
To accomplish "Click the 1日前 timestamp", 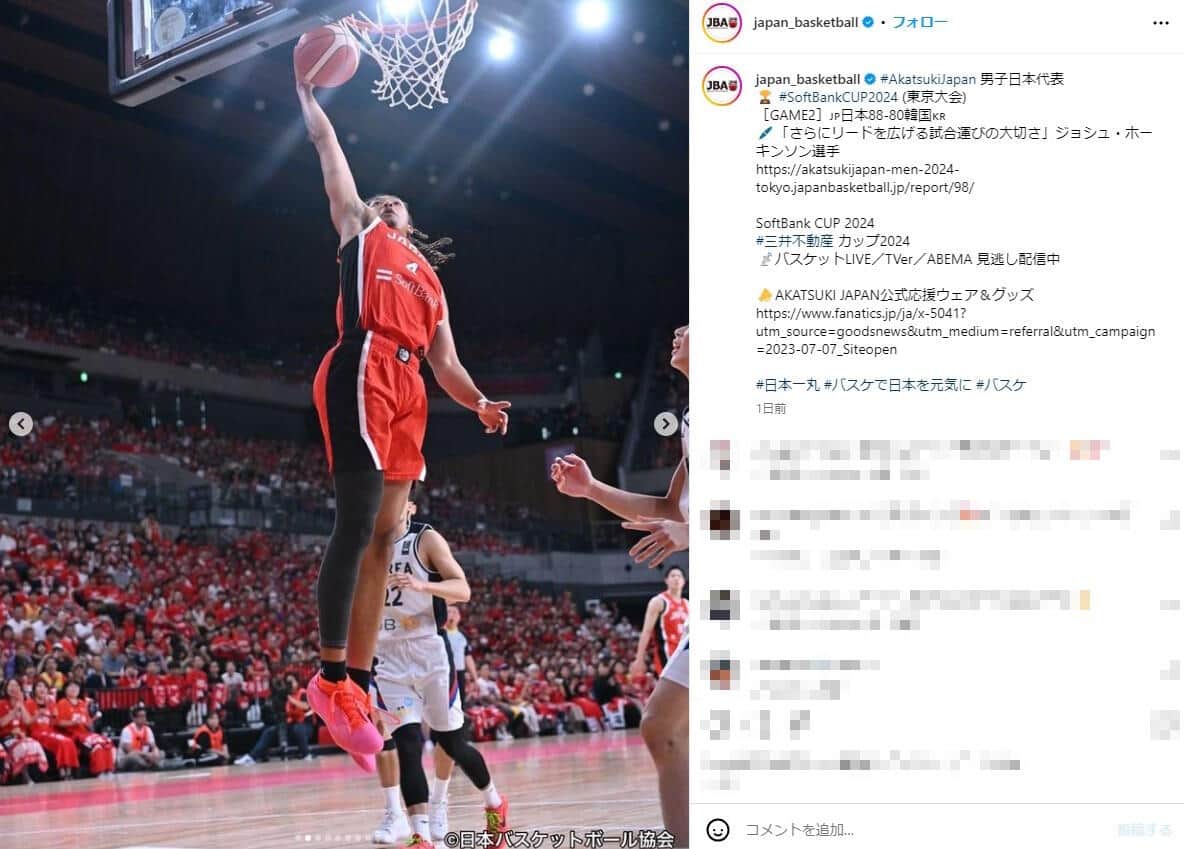I will (771, 408).
